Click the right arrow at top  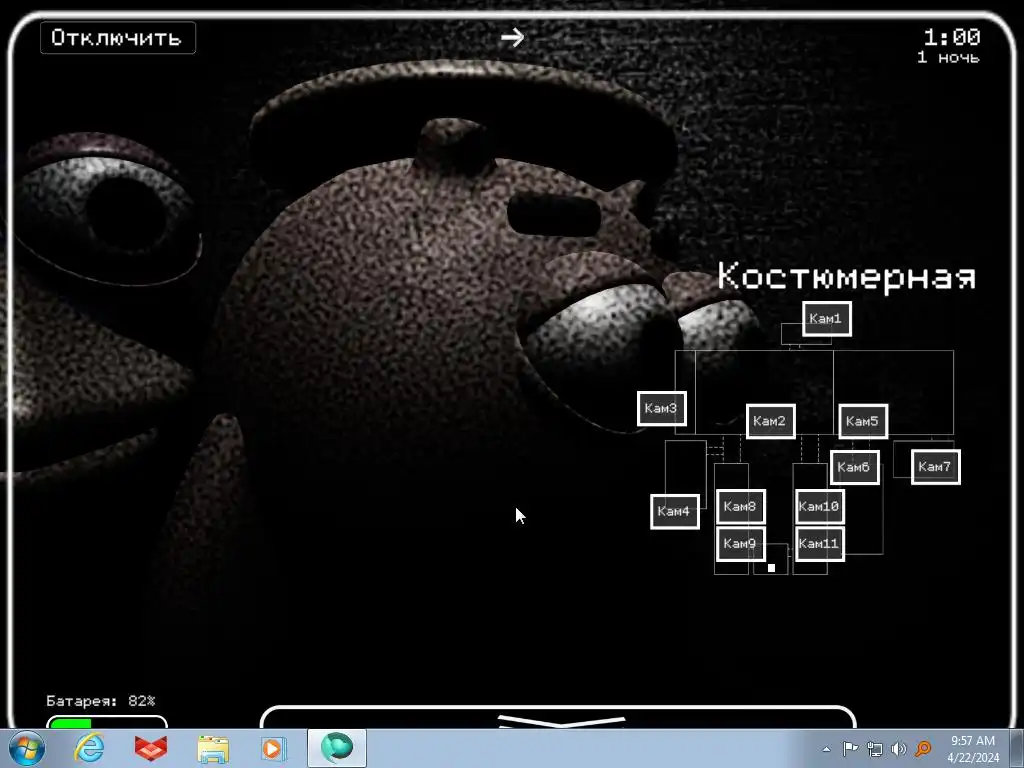coord(513,37)
